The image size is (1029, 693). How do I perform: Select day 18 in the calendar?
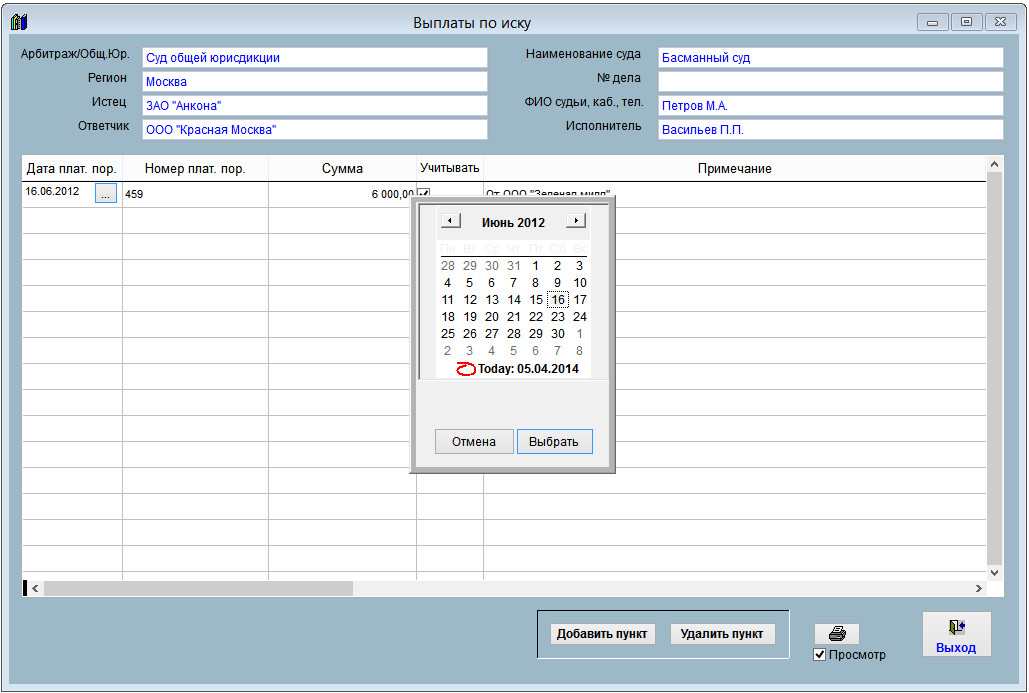coord(448,317)
